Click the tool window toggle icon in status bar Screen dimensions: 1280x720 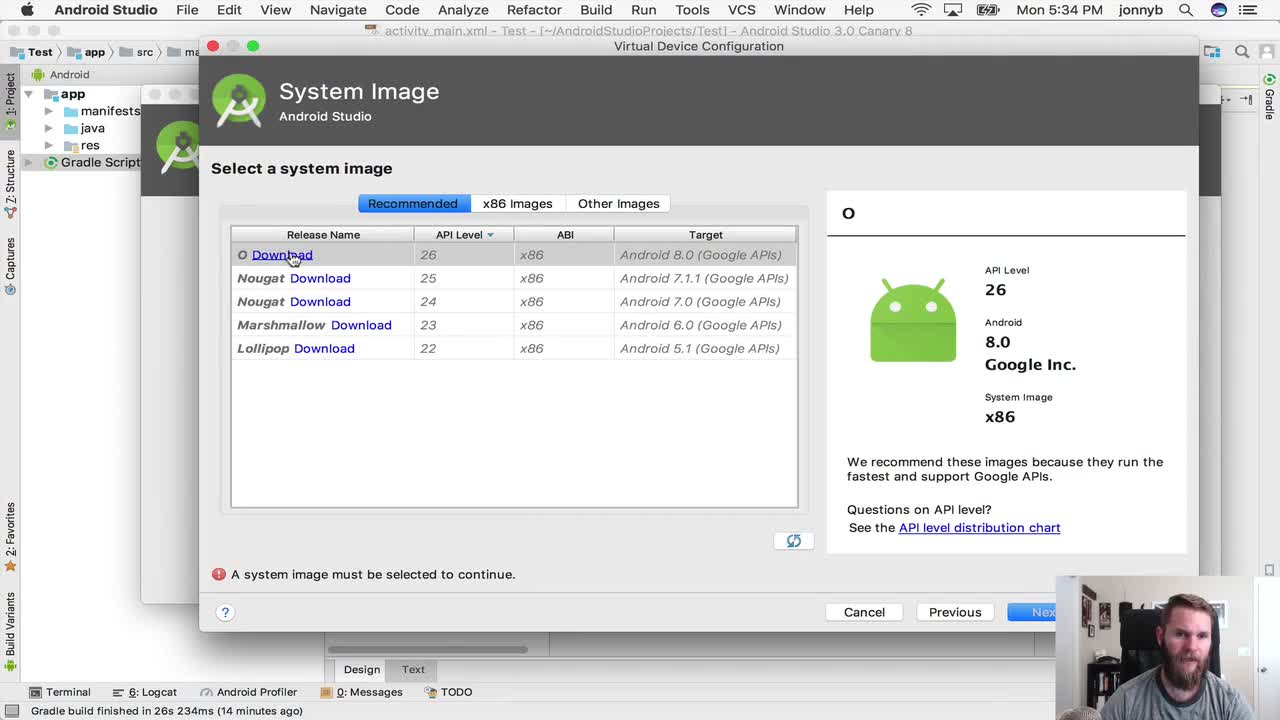pyautogui.click(x=11, y=711)
